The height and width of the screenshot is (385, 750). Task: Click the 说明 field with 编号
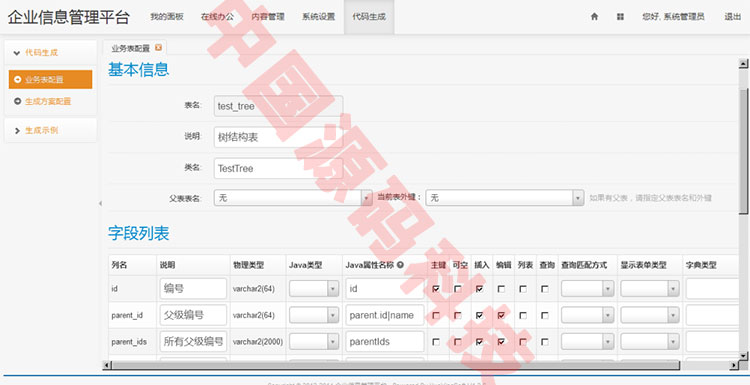click(193, 288)
